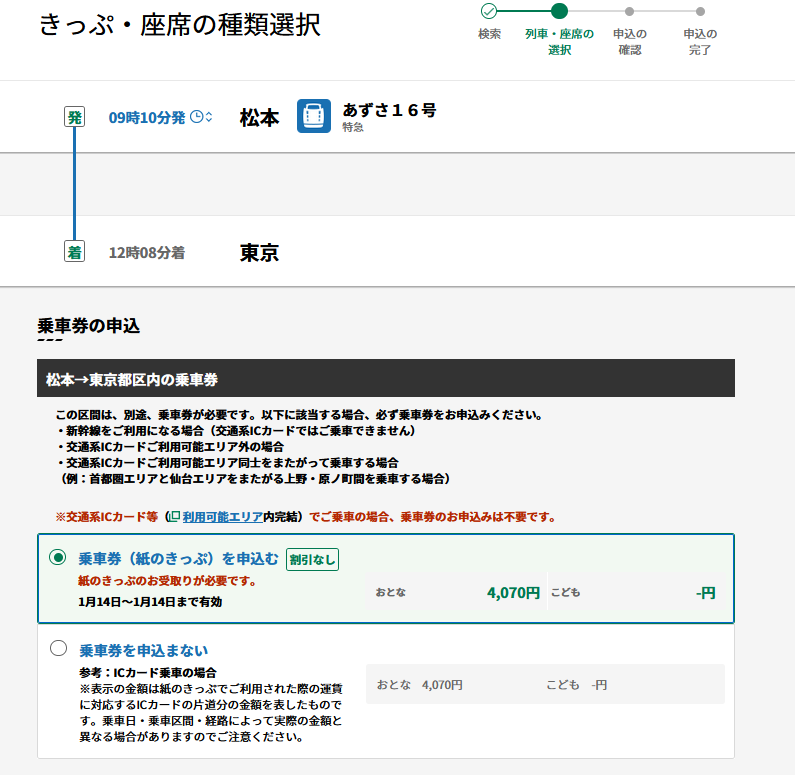The height and width of the screenshot is (775, 795).
Task: Open the up-down time changer arrows
Action: 208,117
